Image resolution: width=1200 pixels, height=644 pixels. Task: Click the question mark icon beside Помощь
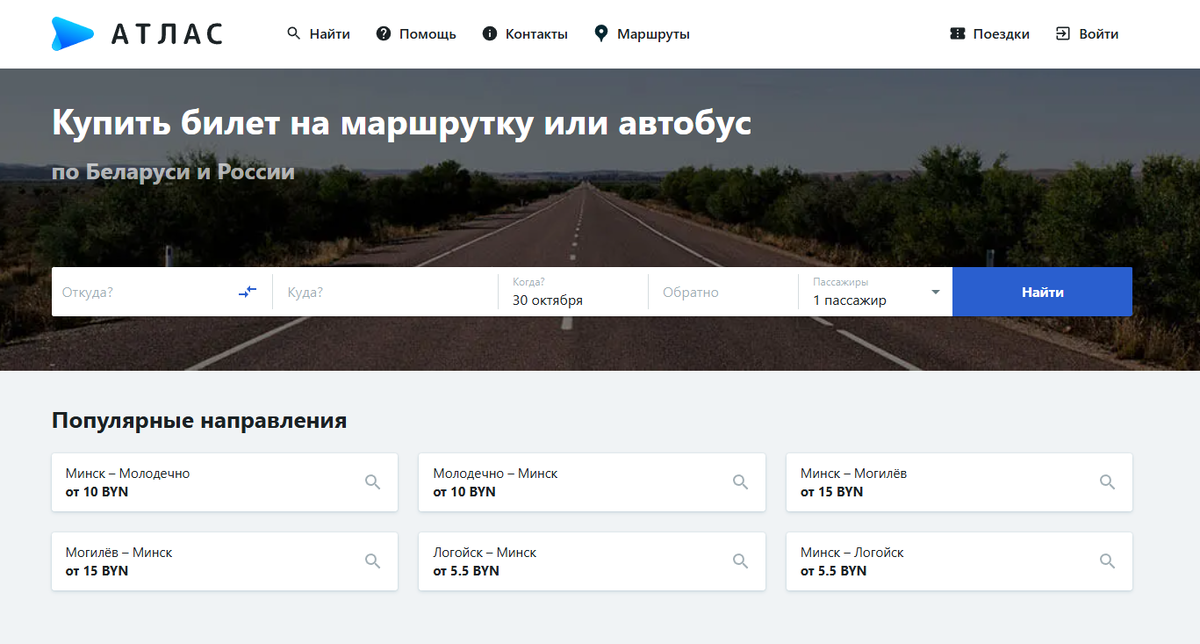point(383,34)
